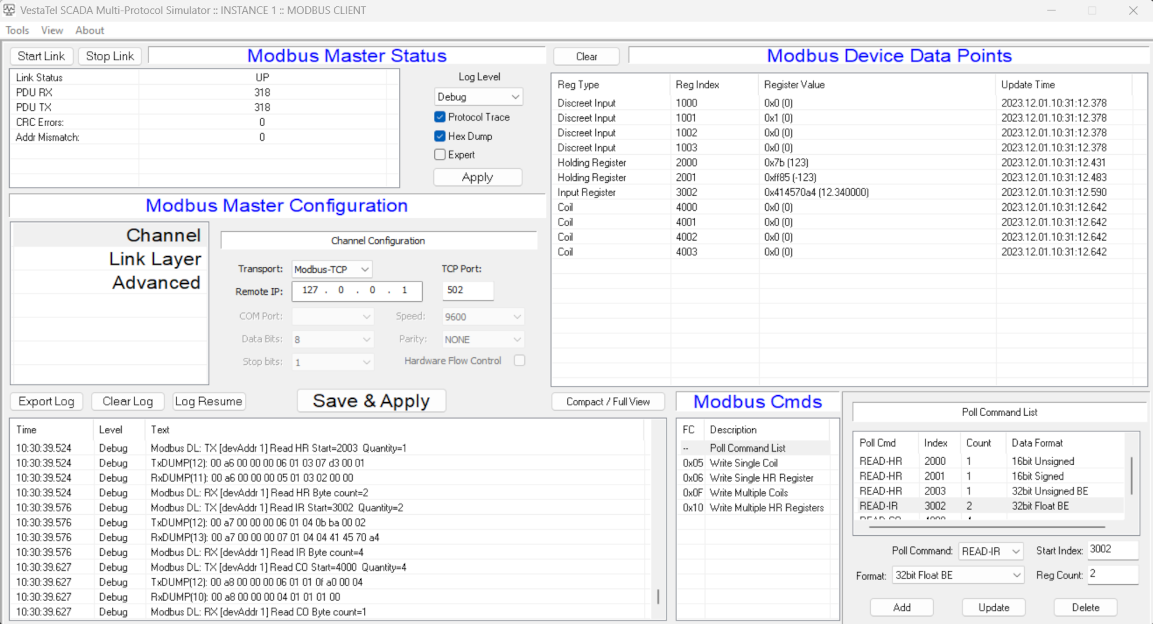
Task: Click the TCP Port input field
Action: (x=467, y=290)
